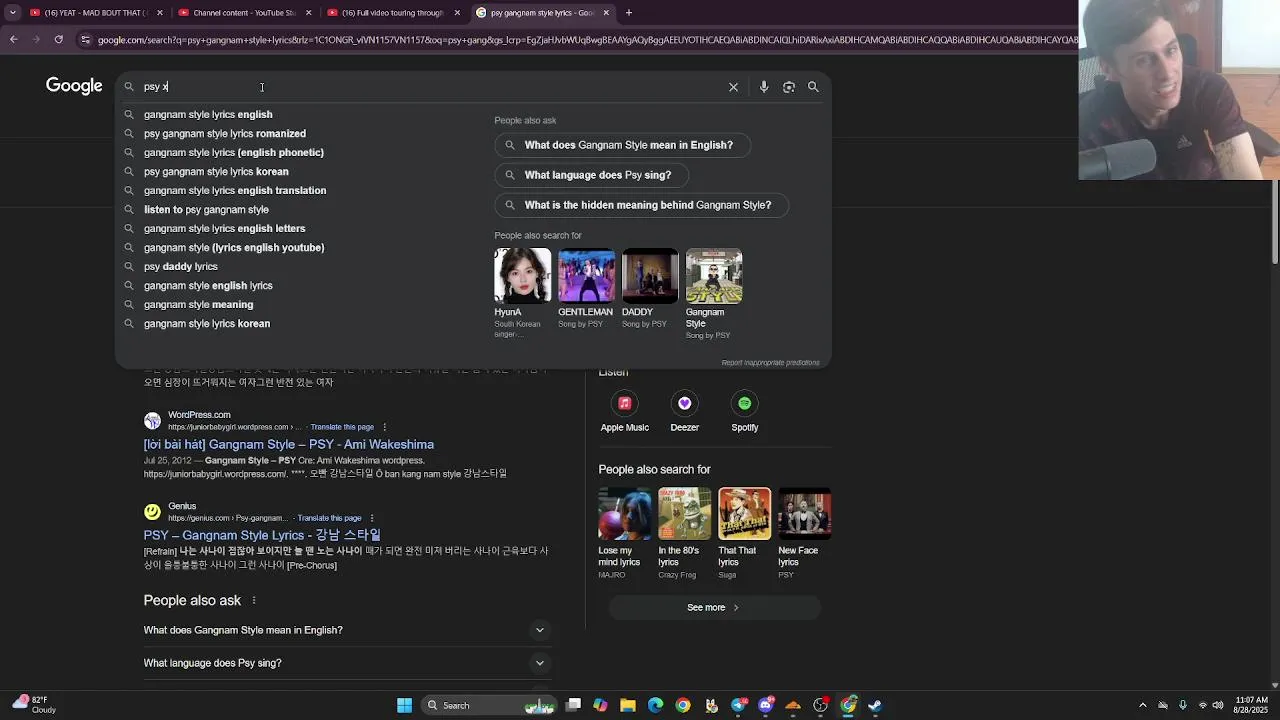The width and height of the screenshot is (1280, 720).
Task: Click the magnifier search submit icon
Action: (813, 87)
